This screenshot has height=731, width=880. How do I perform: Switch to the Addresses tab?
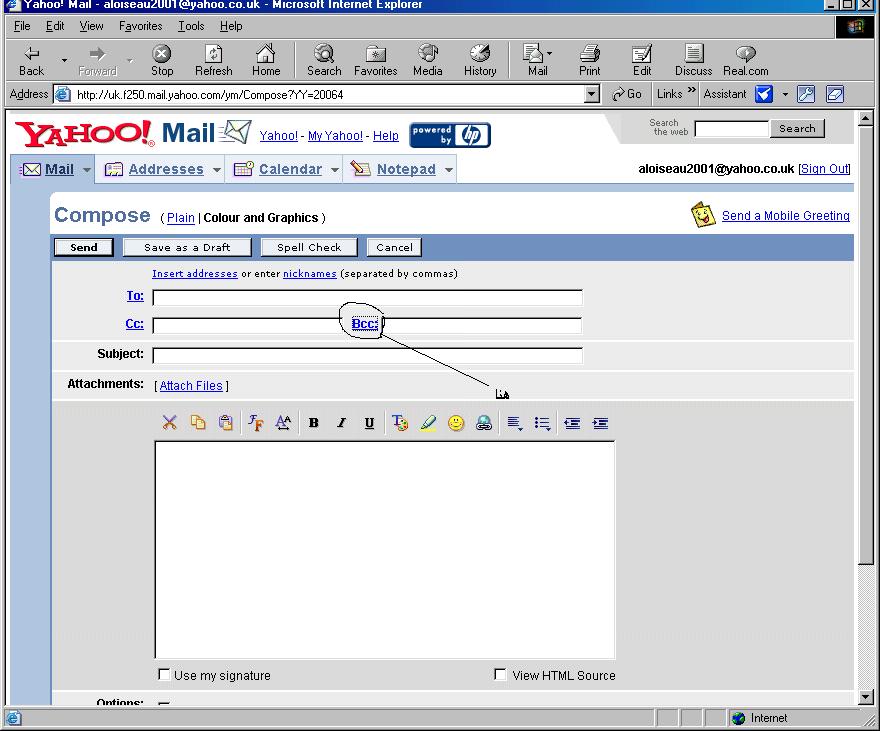pyautogui.click(x=166, y=169)
